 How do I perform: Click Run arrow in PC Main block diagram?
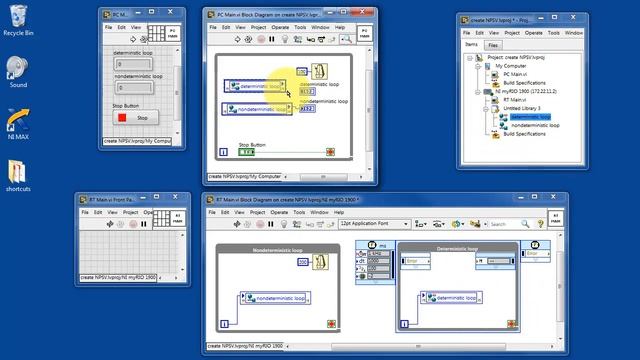tap(238, 39)
